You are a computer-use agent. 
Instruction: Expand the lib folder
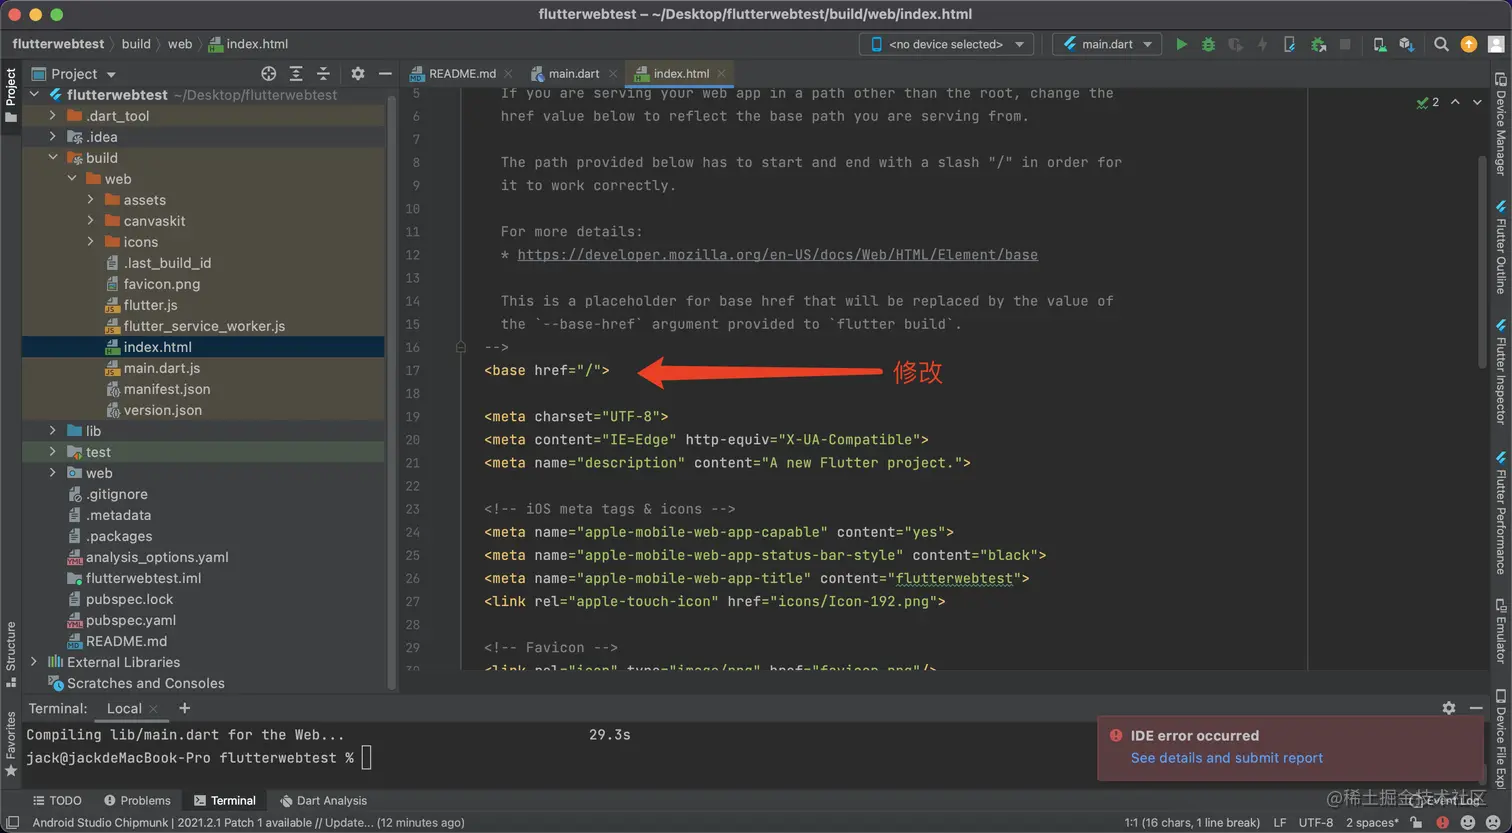click(x=53, y=431)
